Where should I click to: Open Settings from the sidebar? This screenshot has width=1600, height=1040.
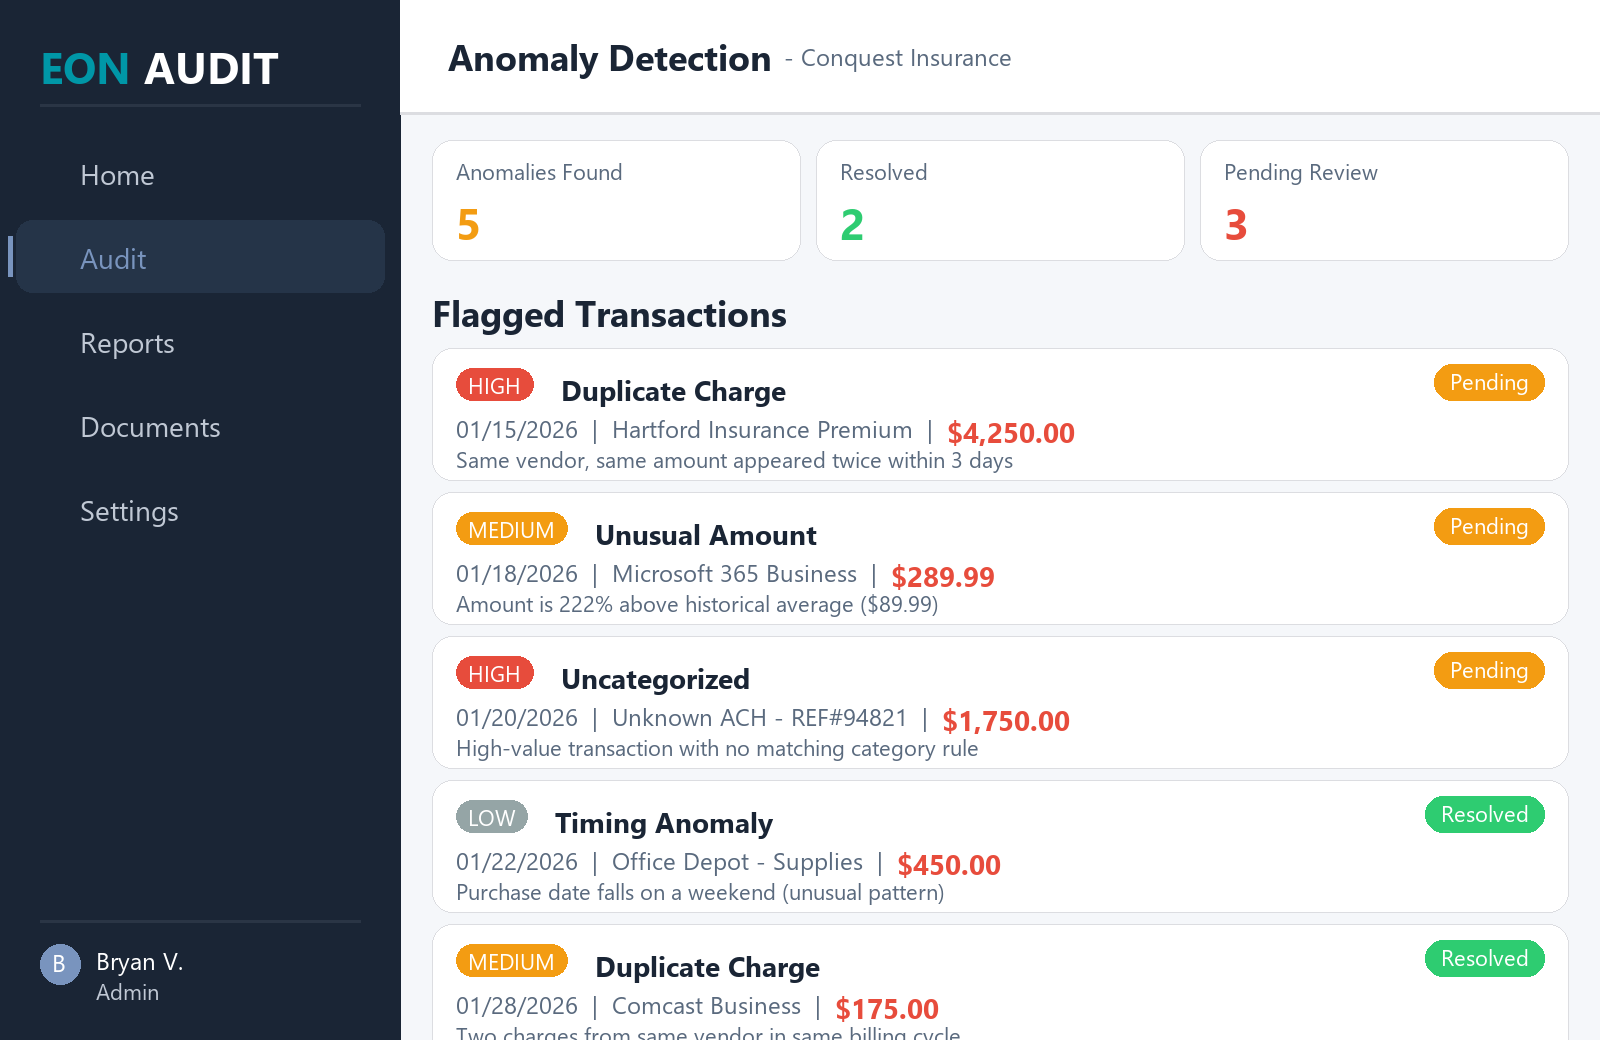click(129, 511)
